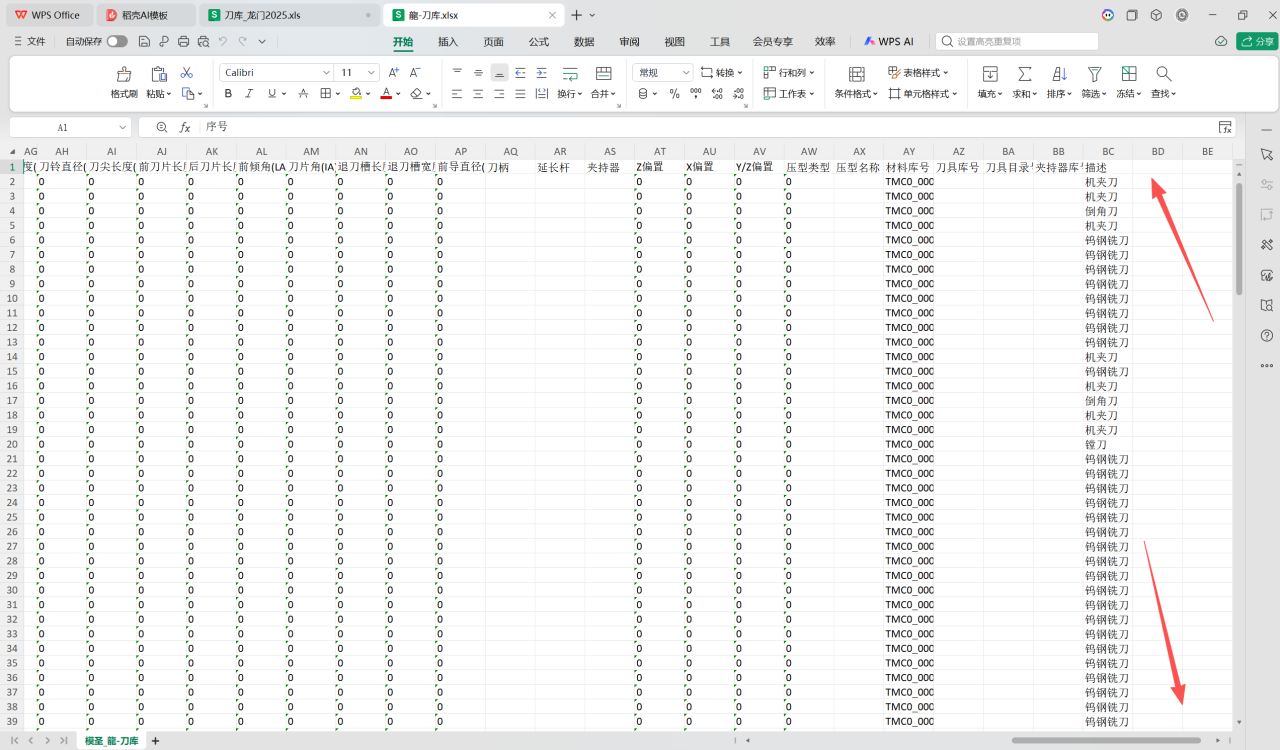Toggle Italic formatting
Viewport: 1280px width, 750px height.
[x=249, y=94]
